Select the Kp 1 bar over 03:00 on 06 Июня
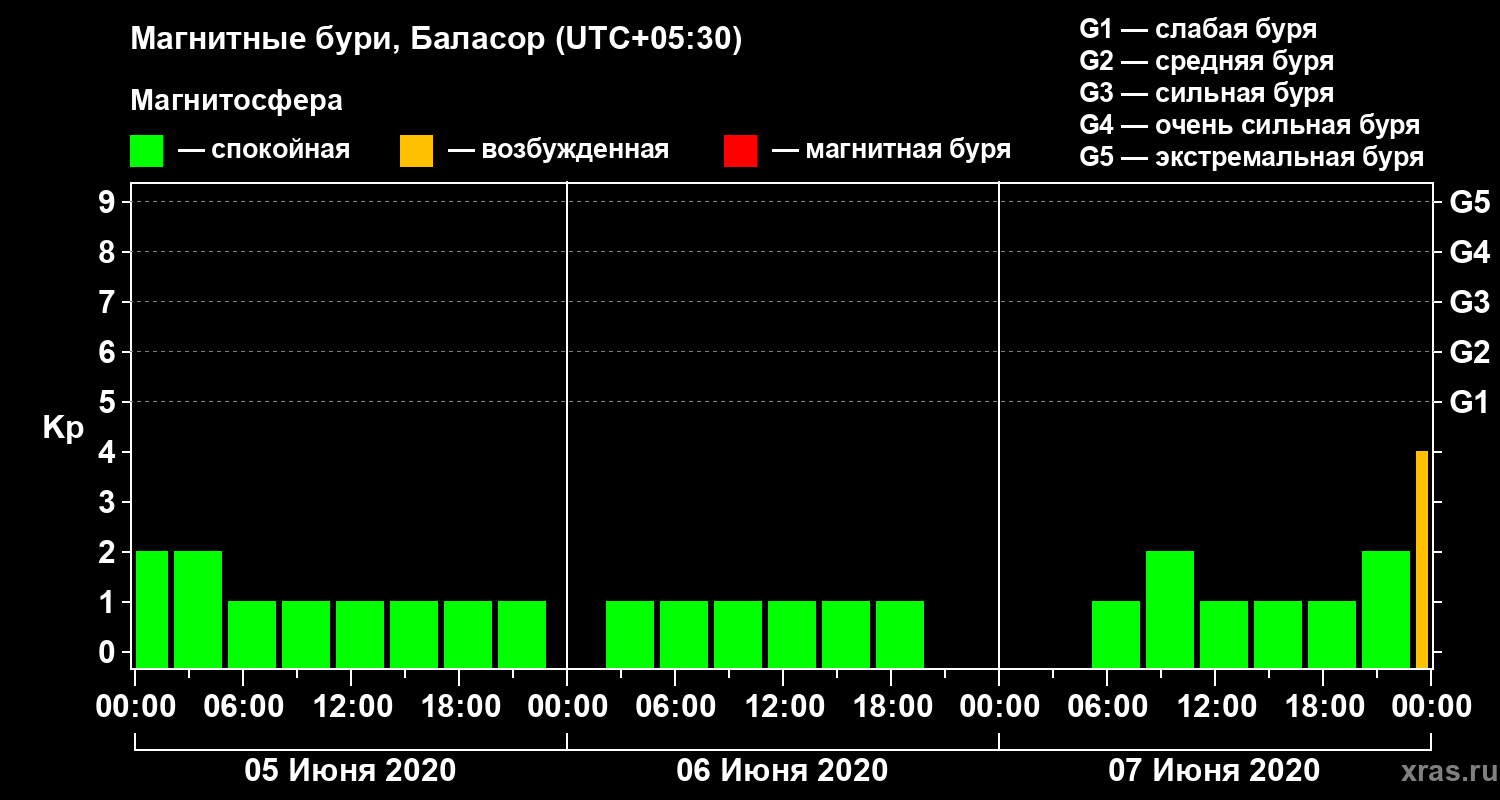 coord(630,634)
